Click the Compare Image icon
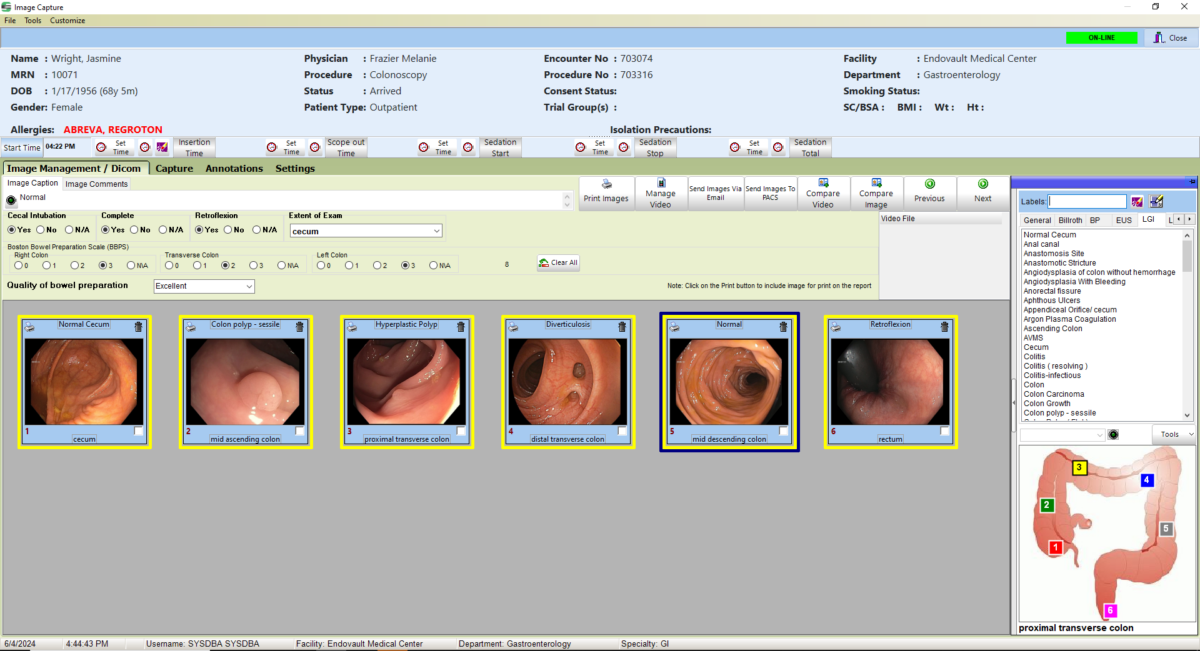 [876, 192]
